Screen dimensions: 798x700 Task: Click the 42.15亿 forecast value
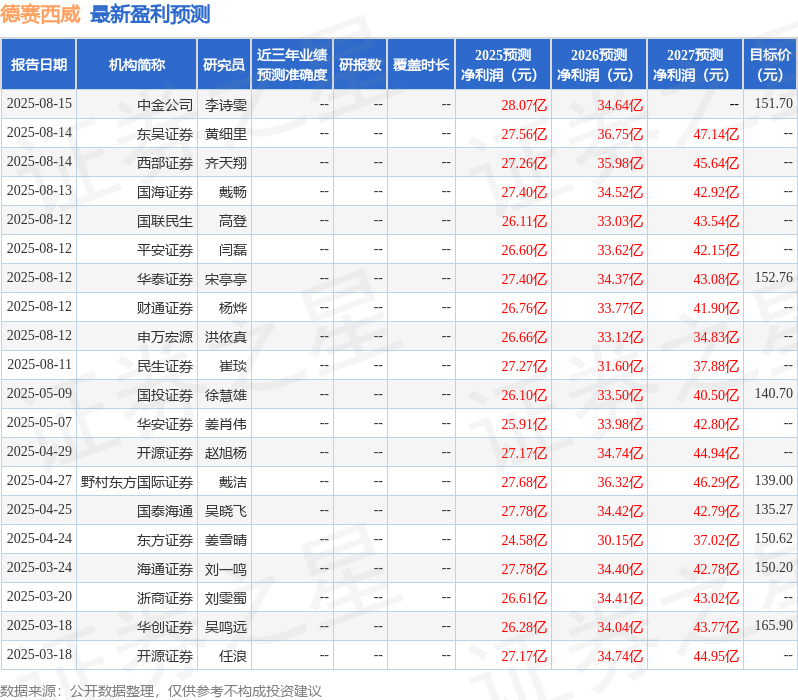pos(716,250)
